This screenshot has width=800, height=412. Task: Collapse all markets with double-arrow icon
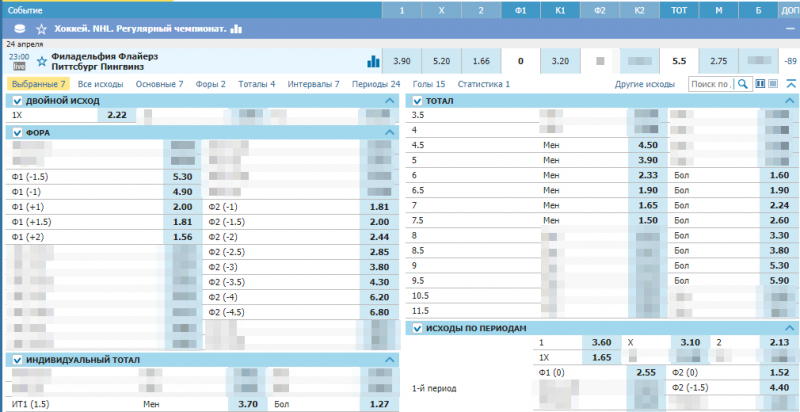(x=790, y=85)
